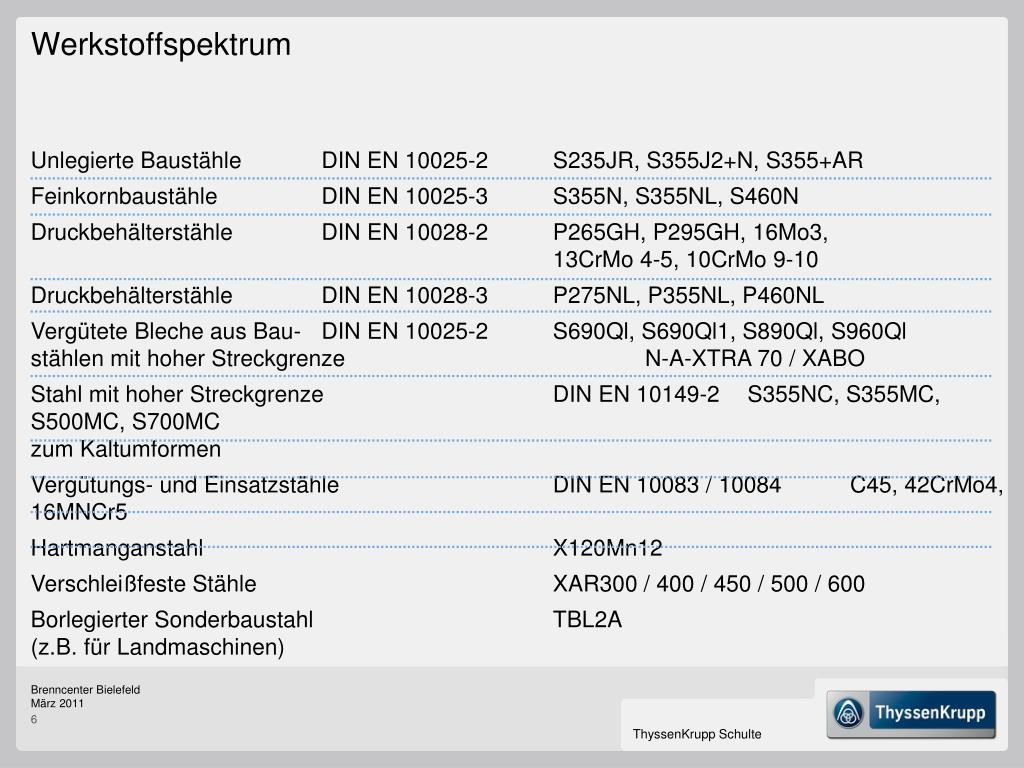Click 'S355NC, S355MC,' grades text
Screen dimensions: 1024x768
(844, 394)
